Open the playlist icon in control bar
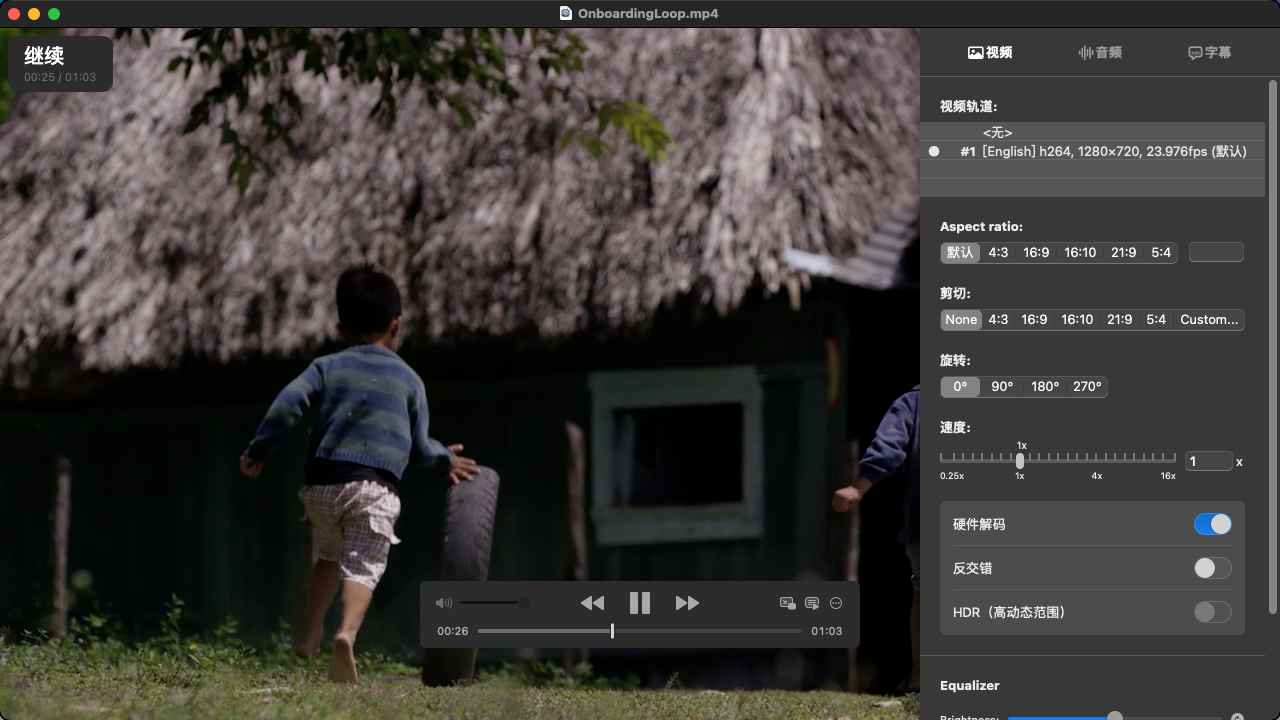Viewport: 1280px width, 720px height. click(x=812, y=603)
